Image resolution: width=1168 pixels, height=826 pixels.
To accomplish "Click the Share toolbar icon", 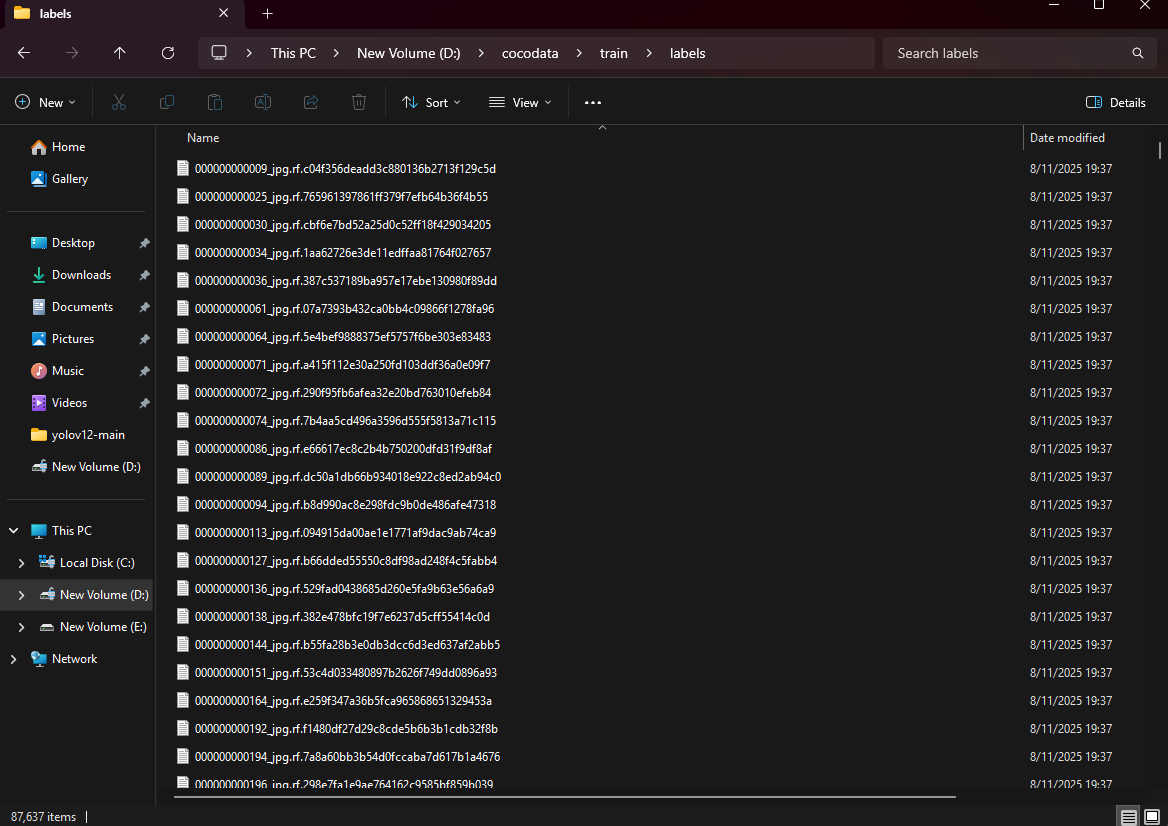I will coord(311,103).
